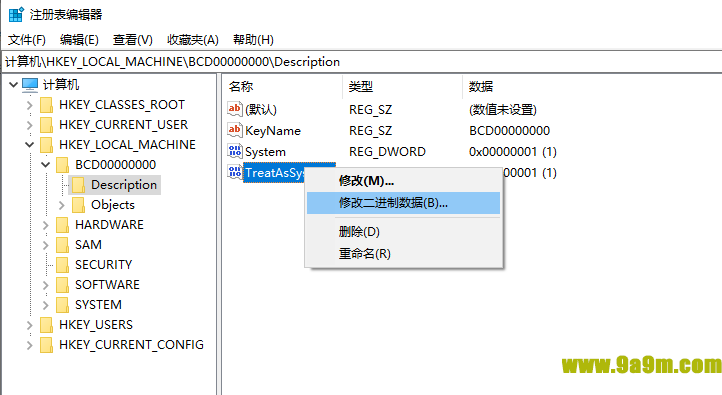The image size is (722, 395).
Task: Click the HKEY_CURRENT_USER folder icon
Action: pos(46,125)
